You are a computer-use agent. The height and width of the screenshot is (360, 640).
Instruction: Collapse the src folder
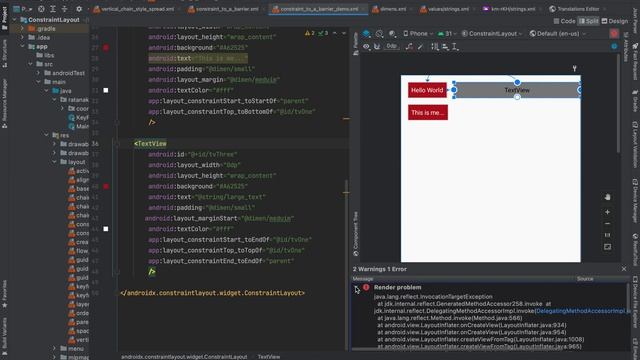(30, 64)
